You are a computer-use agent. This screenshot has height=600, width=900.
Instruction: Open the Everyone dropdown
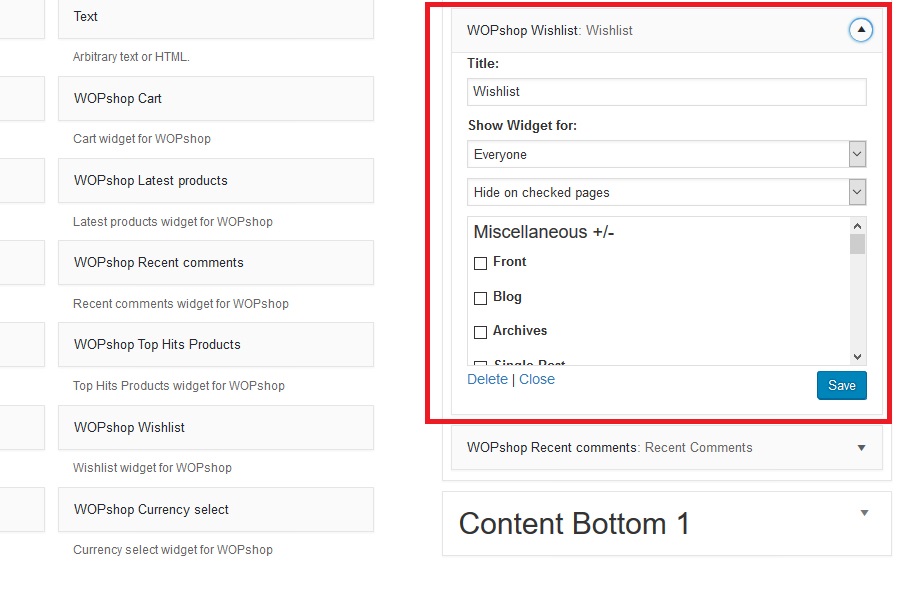pos(666,155)
